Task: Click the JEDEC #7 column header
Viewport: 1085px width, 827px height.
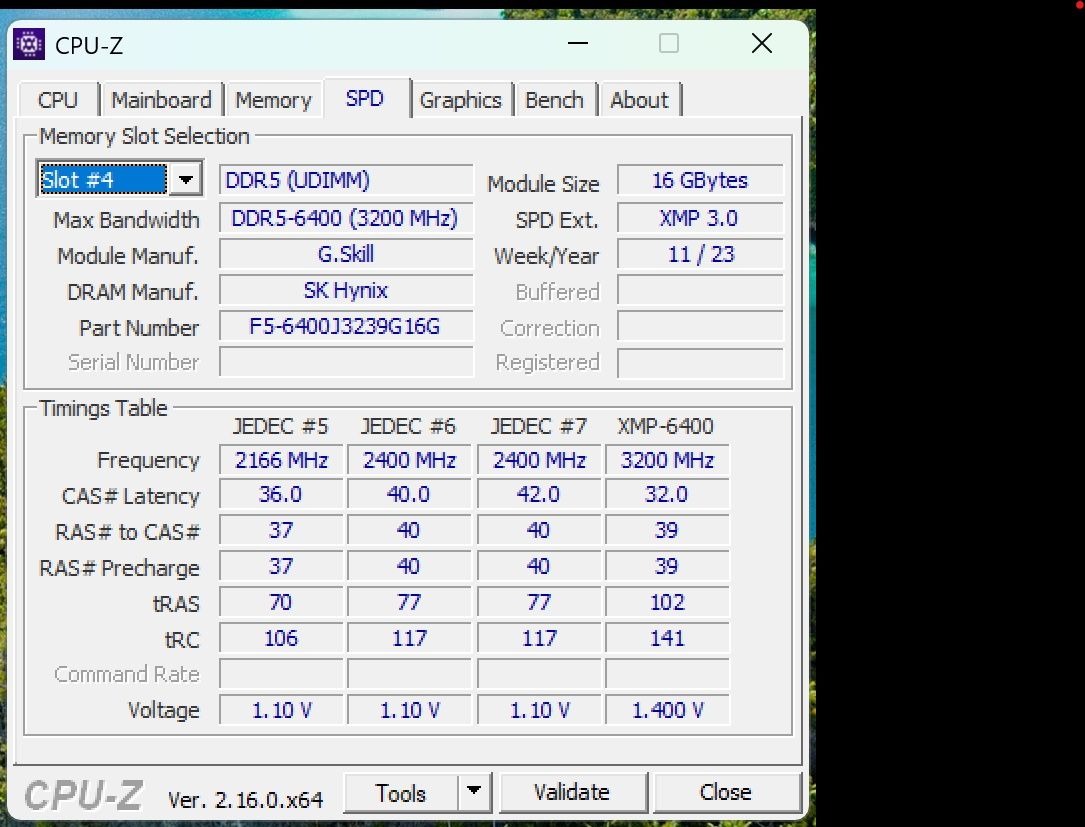Action: click(x=538, y=426)
